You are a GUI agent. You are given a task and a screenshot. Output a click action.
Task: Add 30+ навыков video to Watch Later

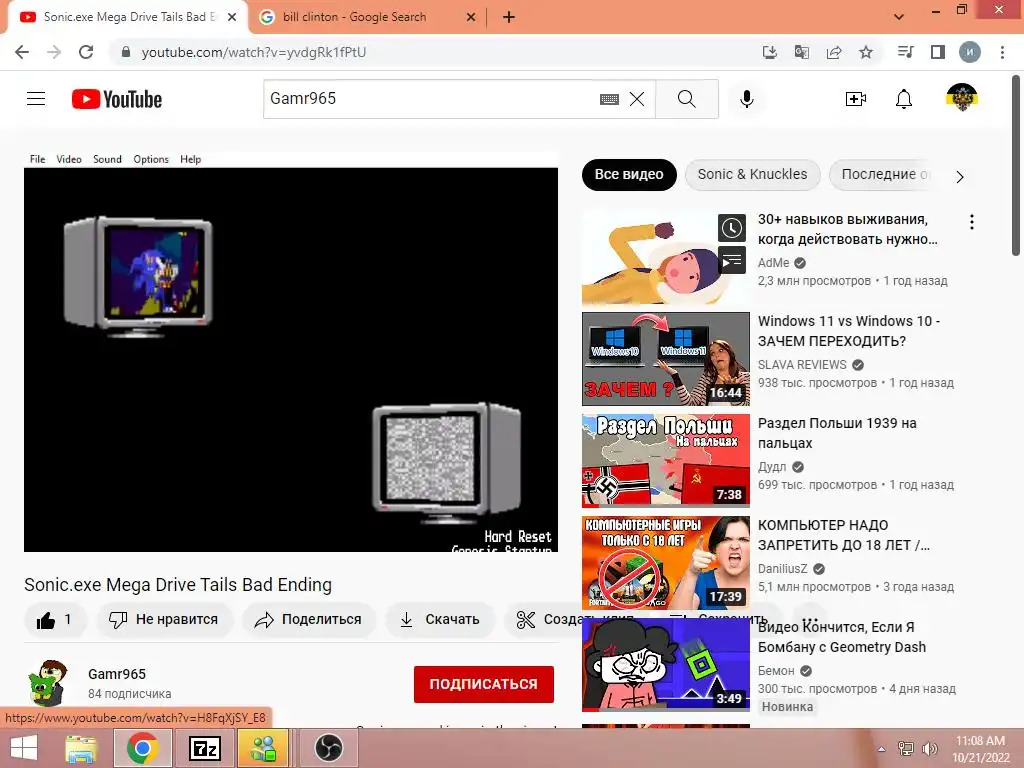[731, 228]
